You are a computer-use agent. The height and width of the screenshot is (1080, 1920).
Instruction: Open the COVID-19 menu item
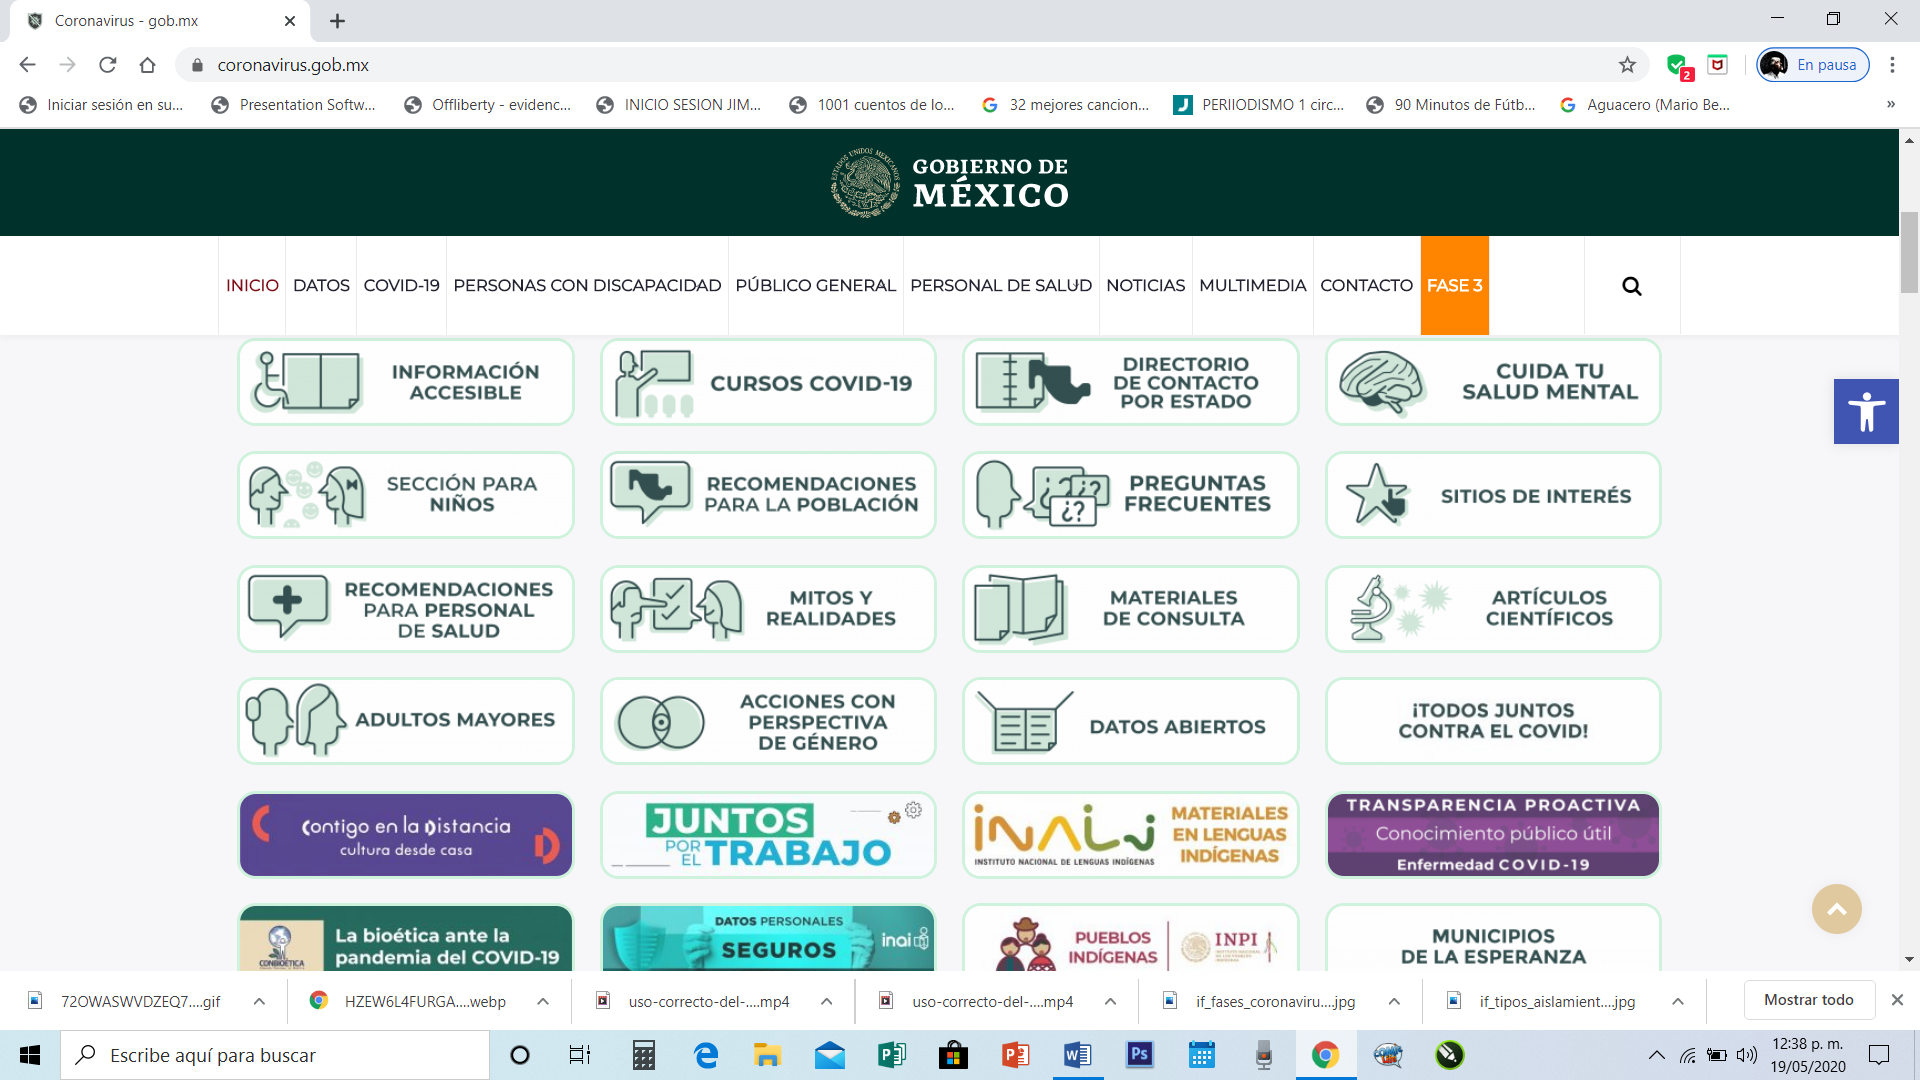click(401, 286)
